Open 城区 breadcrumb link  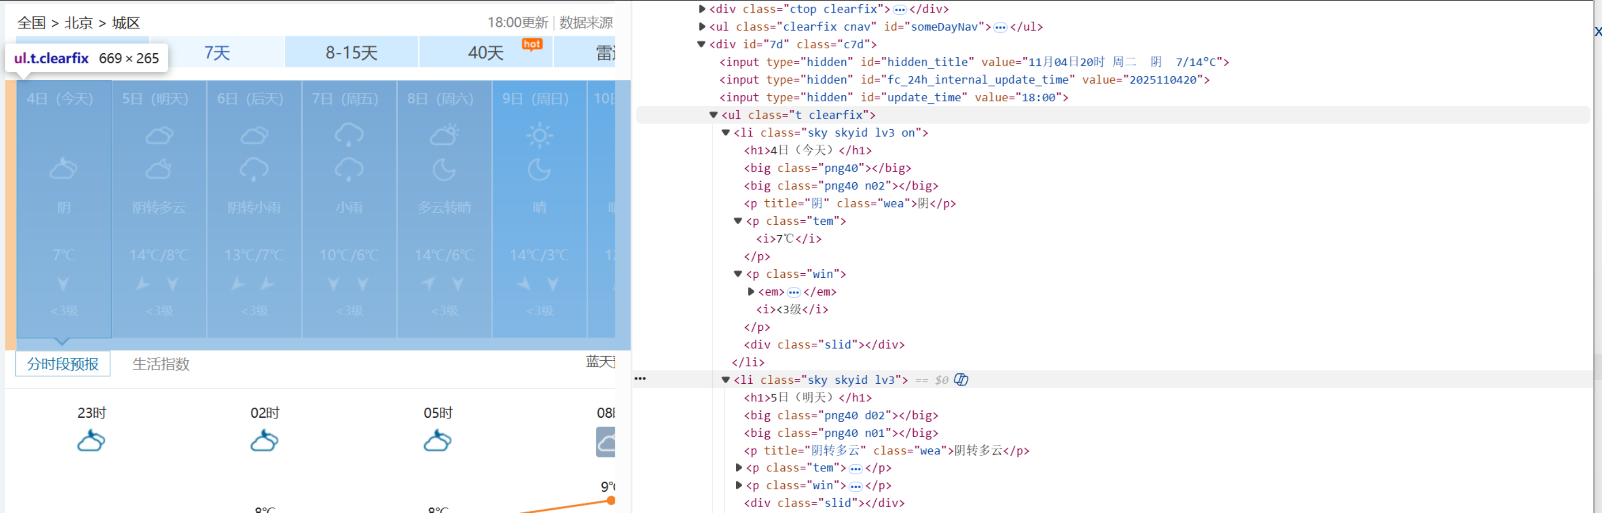(x=126, y=22)
